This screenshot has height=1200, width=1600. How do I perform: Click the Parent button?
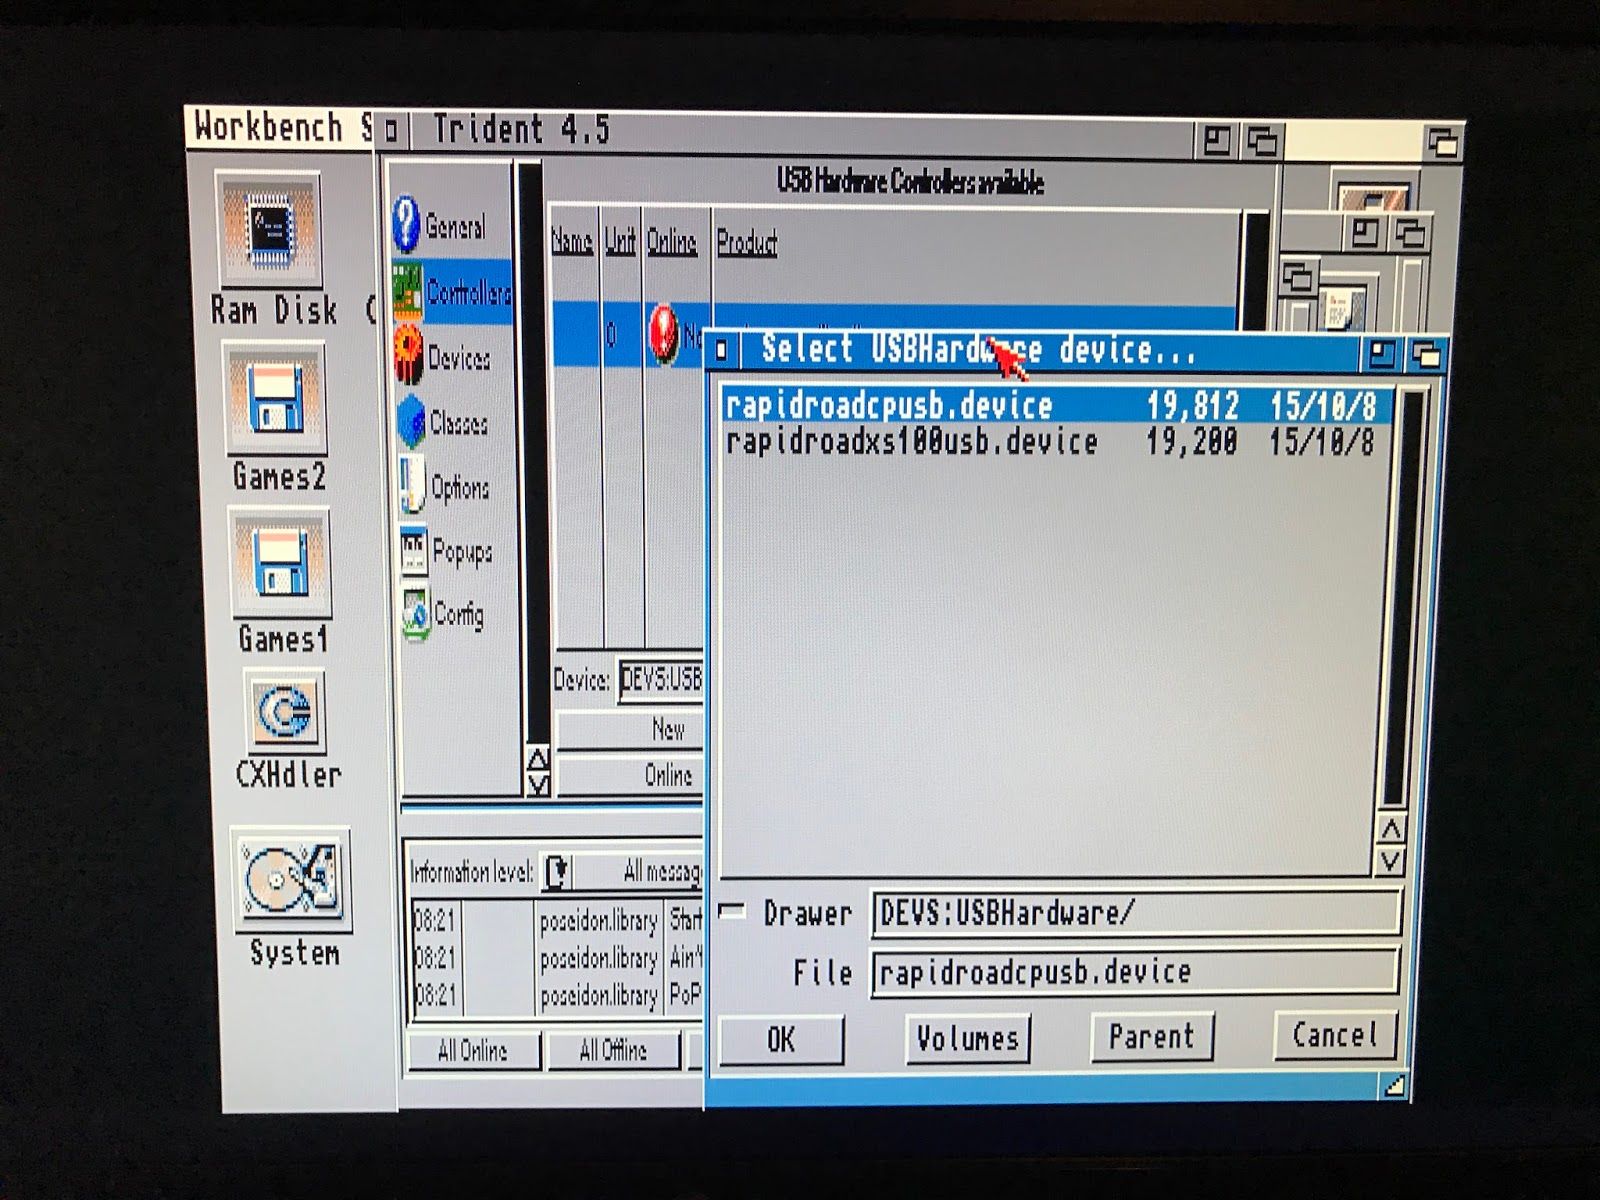[1152, 1036]
